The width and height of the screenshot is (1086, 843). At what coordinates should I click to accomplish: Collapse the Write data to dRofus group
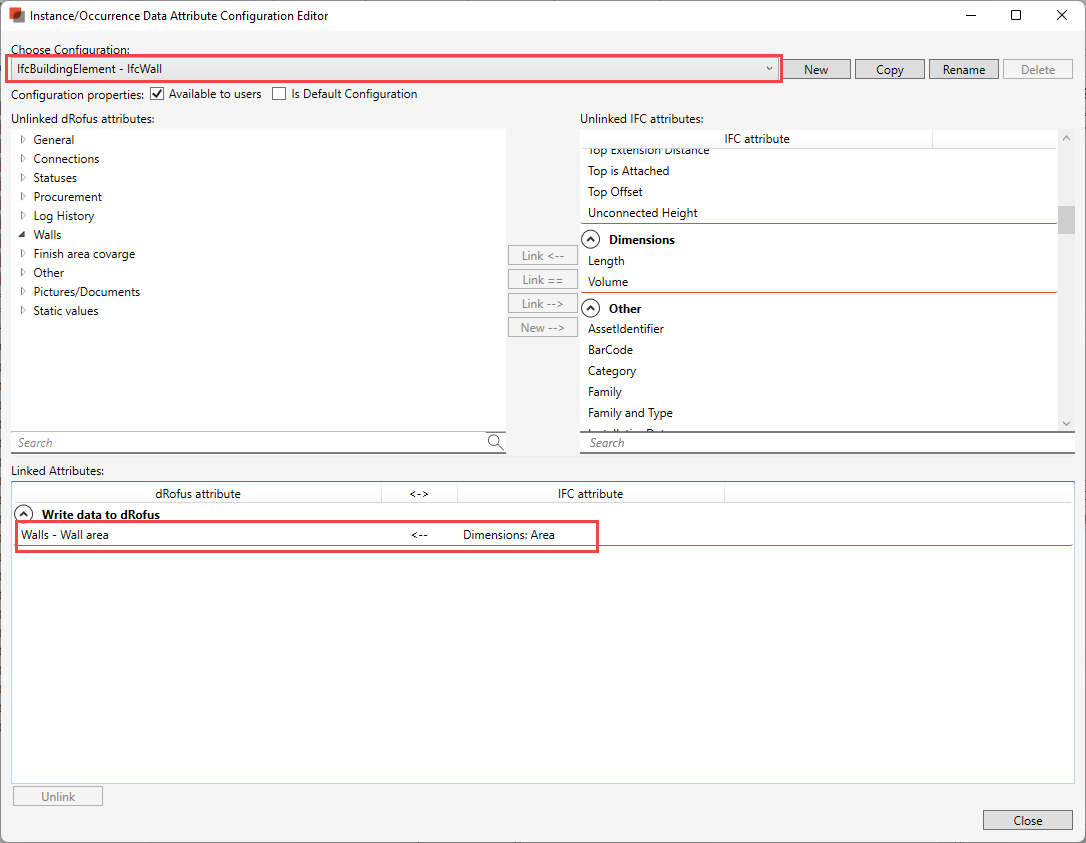pos(24,515)
